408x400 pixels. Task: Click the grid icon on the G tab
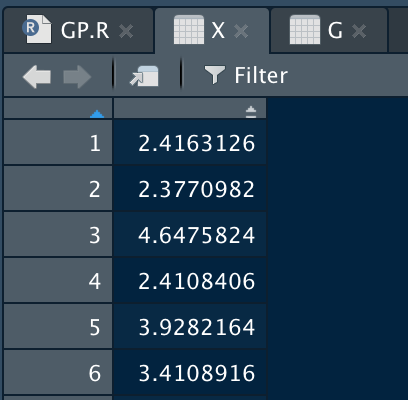tap(305, 30)
